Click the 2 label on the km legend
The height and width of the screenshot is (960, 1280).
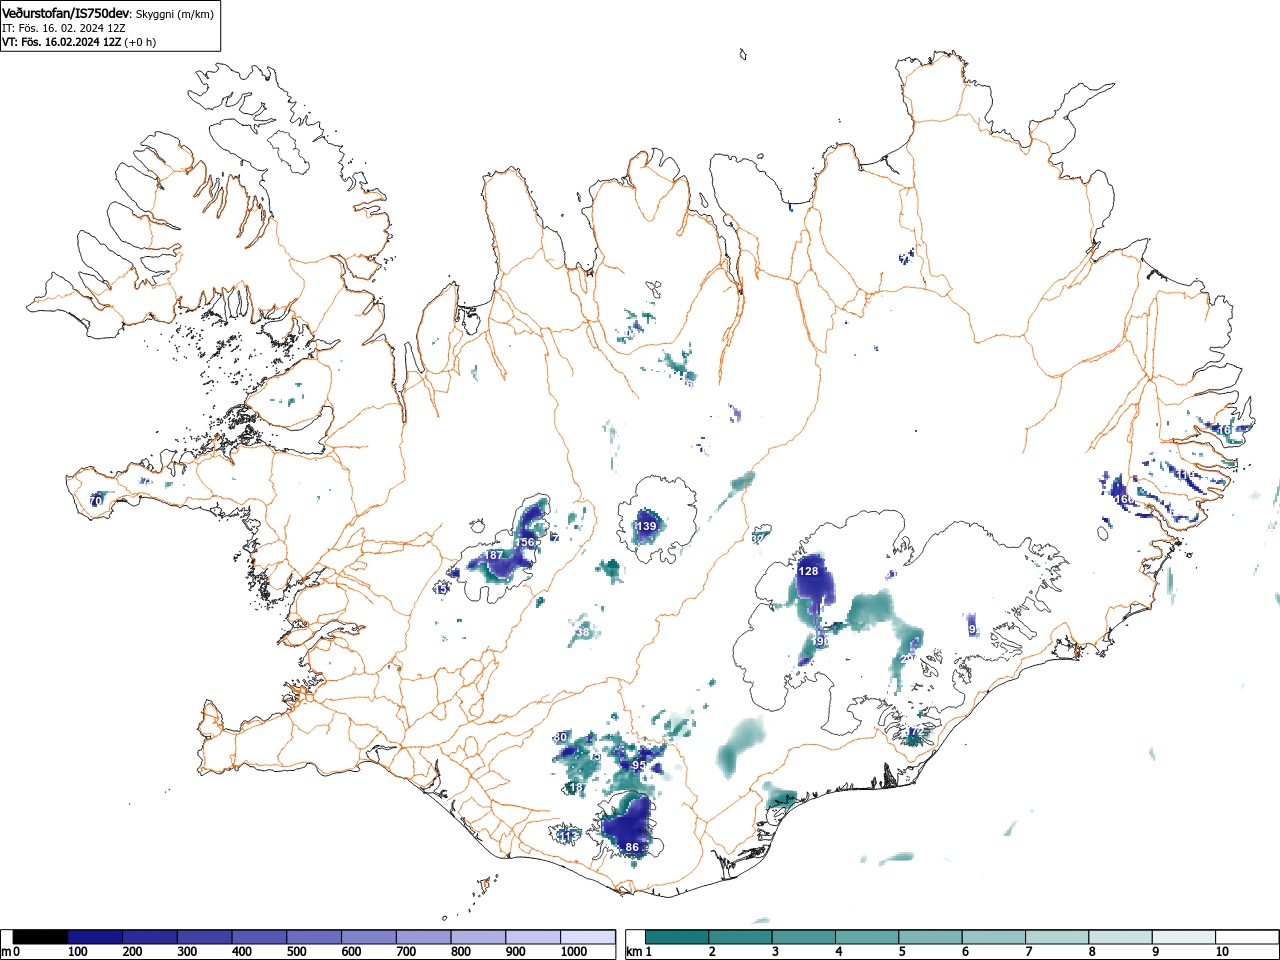711,952
